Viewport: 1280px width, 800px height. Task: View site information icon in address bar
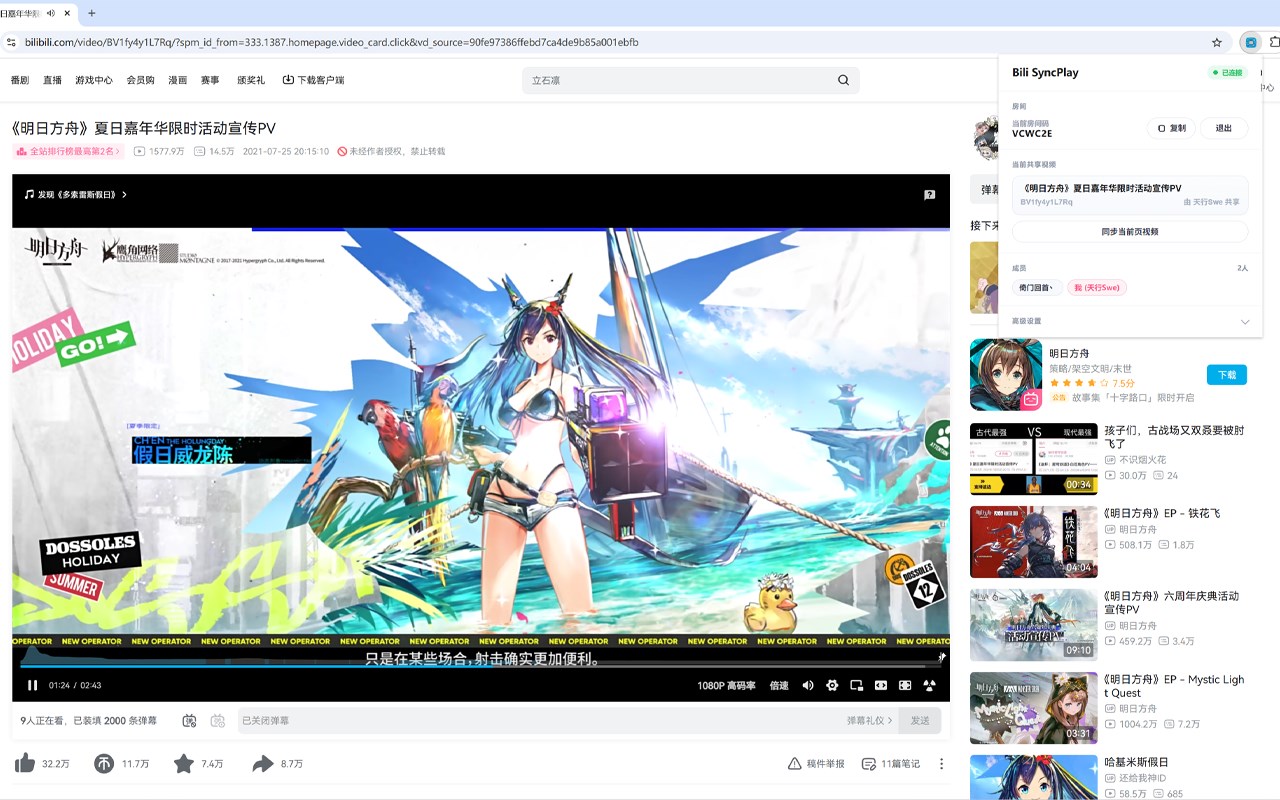point(11,43)
